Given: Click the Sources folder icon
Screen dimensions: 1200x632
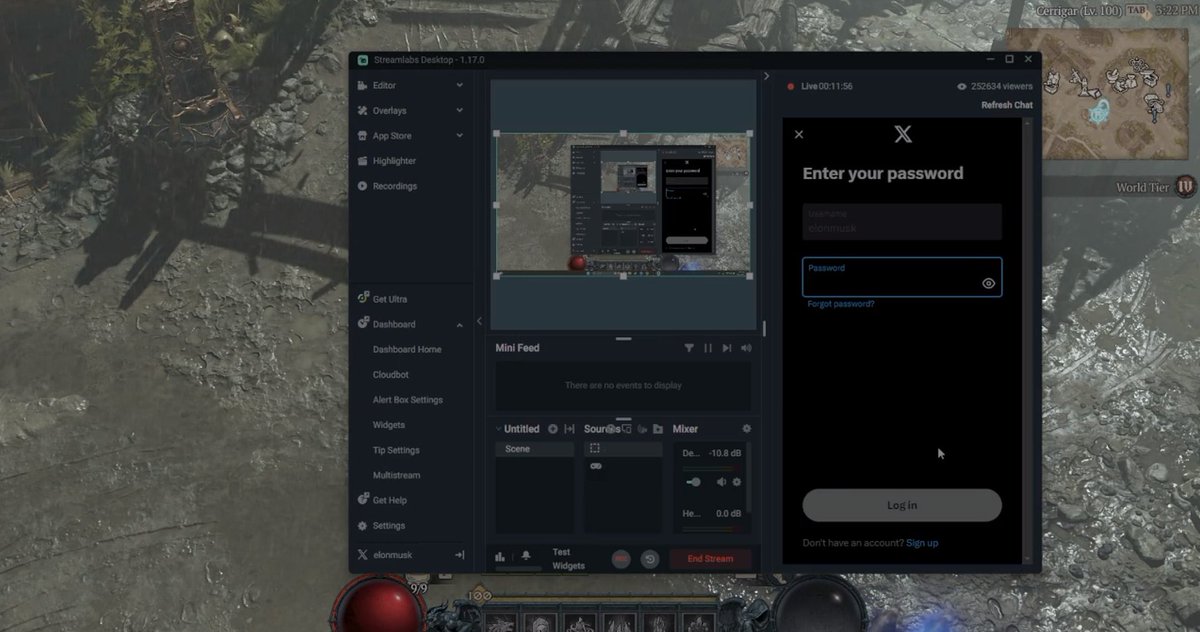Looking at the screenshot, I should point(658,429).
